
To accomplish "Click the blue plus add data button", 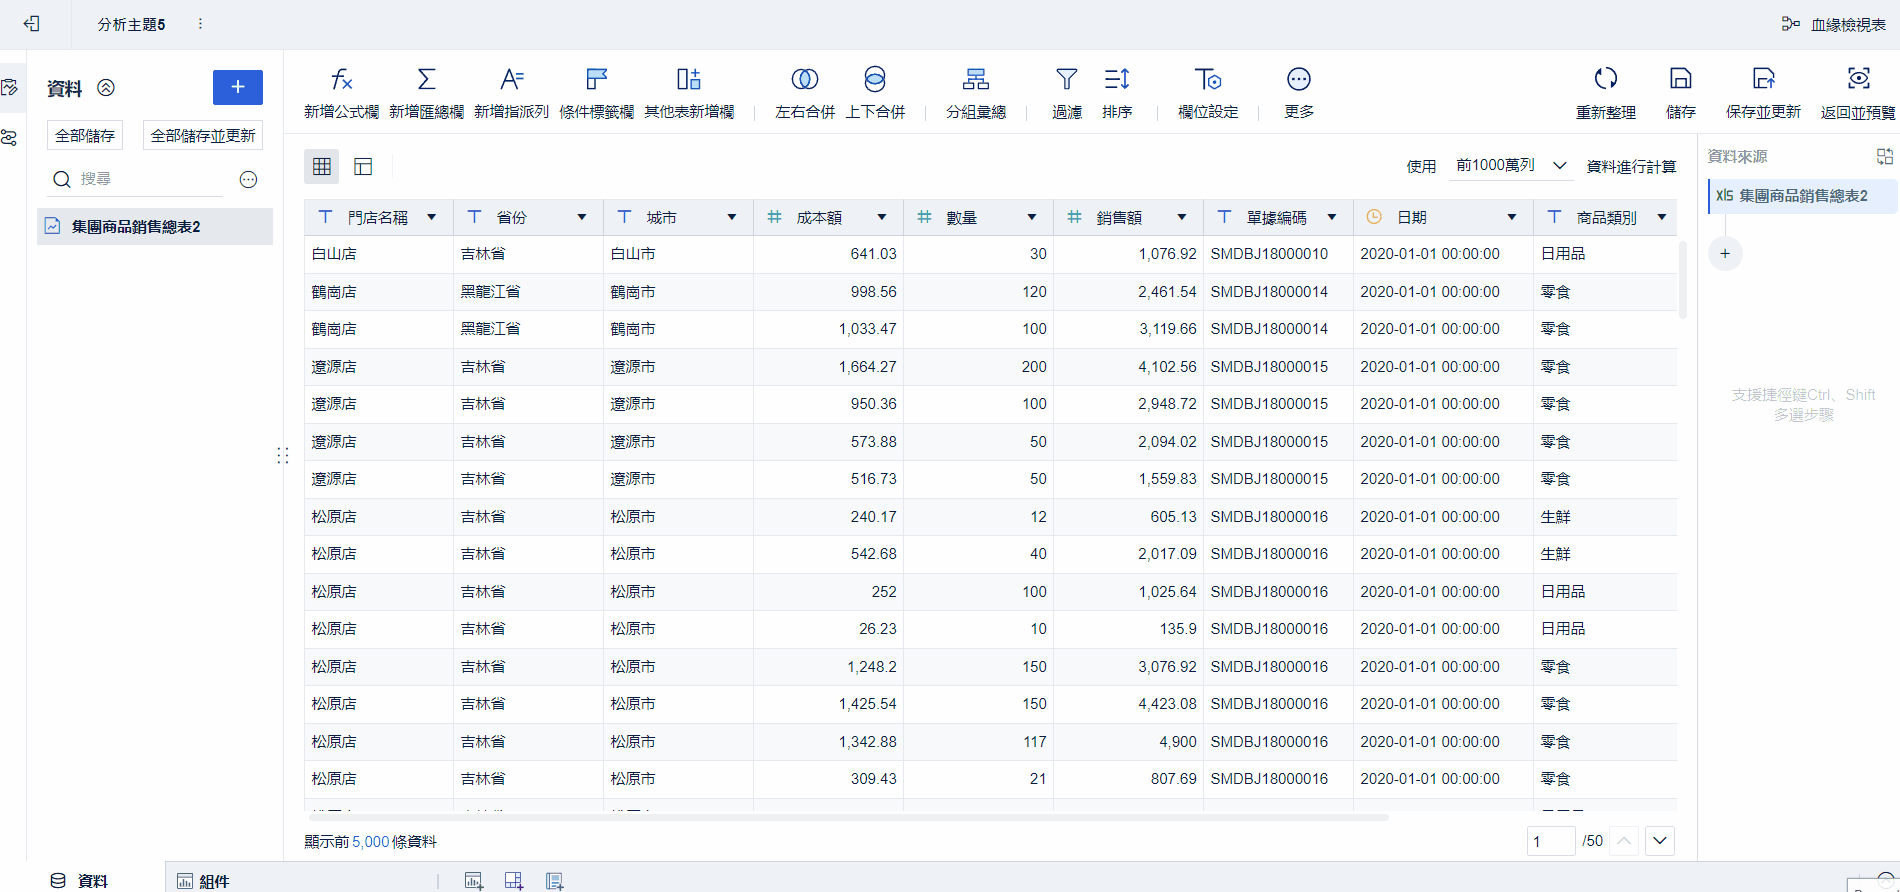I will click(x=238, y=87).
